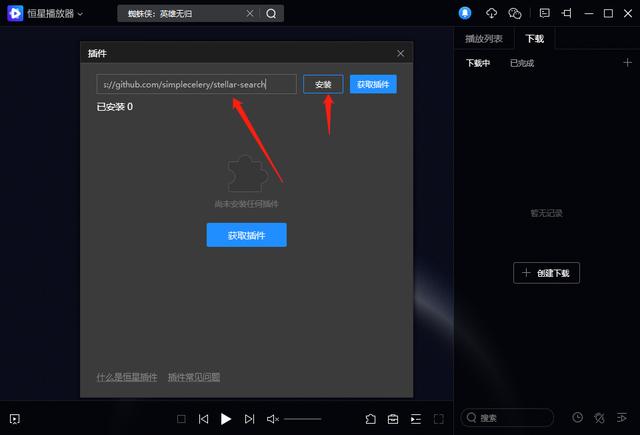Close the 插件 dialog
This screenshot has height=435, width=640.
click(400, 53)
